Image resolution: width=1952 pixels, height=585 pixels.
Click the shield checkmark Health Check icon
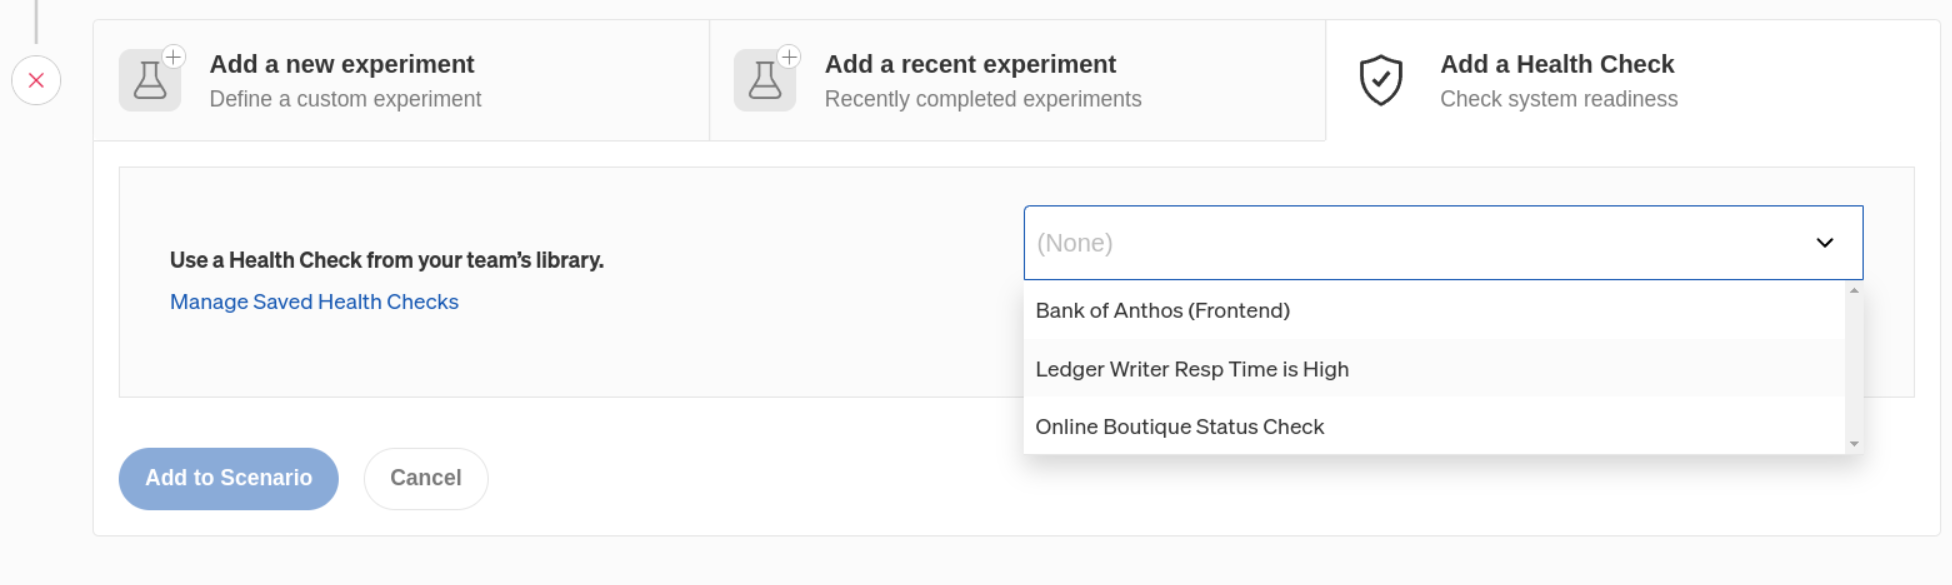1381,80
